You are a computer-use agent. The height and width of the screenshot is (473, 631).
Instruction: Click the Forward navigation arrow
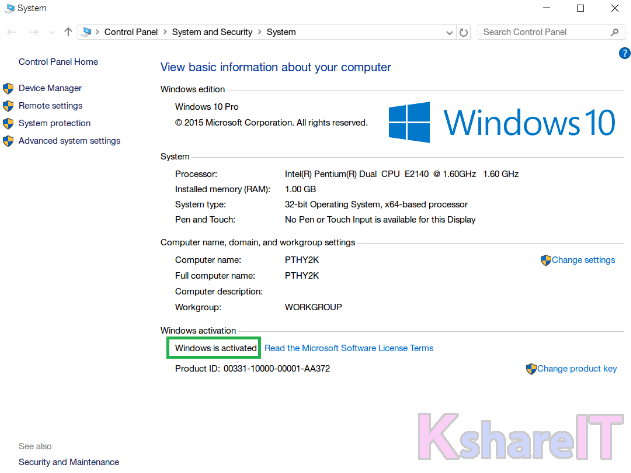[34, 32]
